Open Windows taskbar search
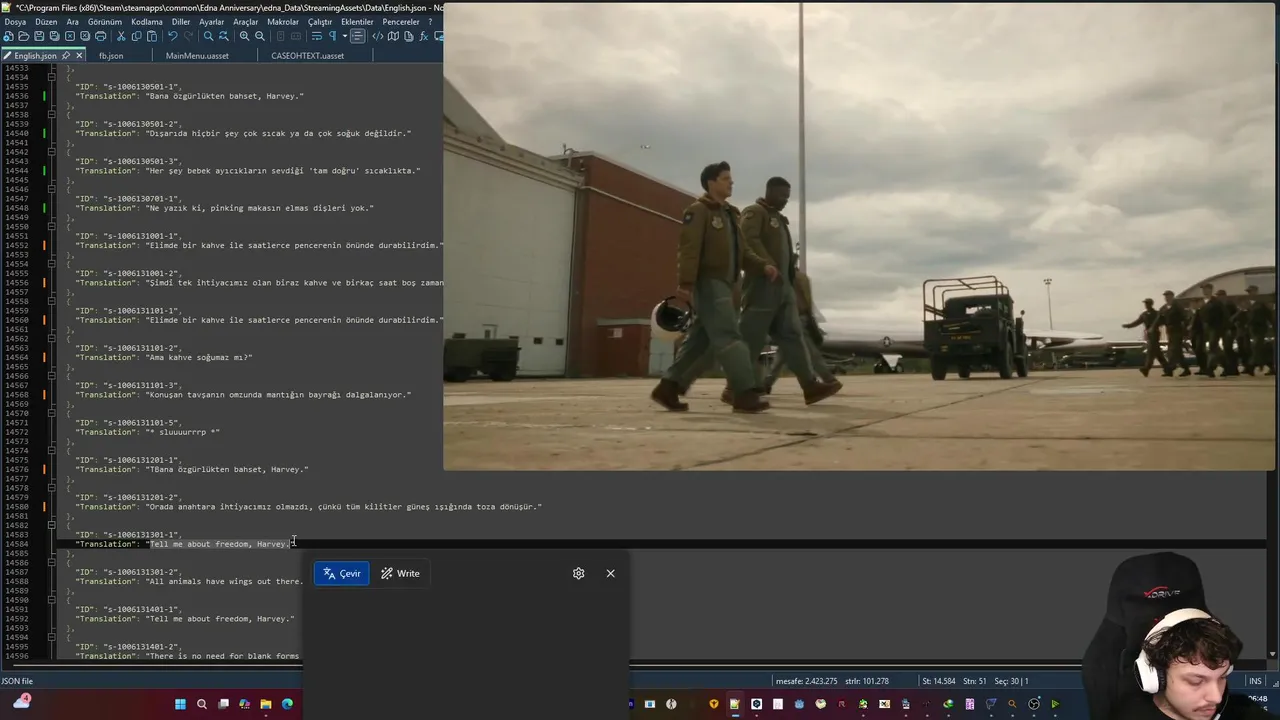Image resolution: width=1280 pixels, height=720 pixels. coord(201,704)
